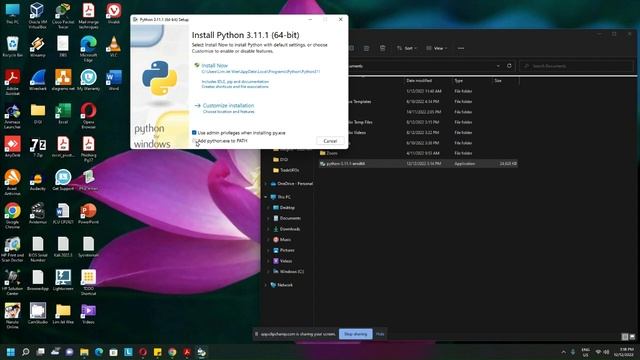Expand the Network tree node
640x360 pixels.
[x=266, y=285]
